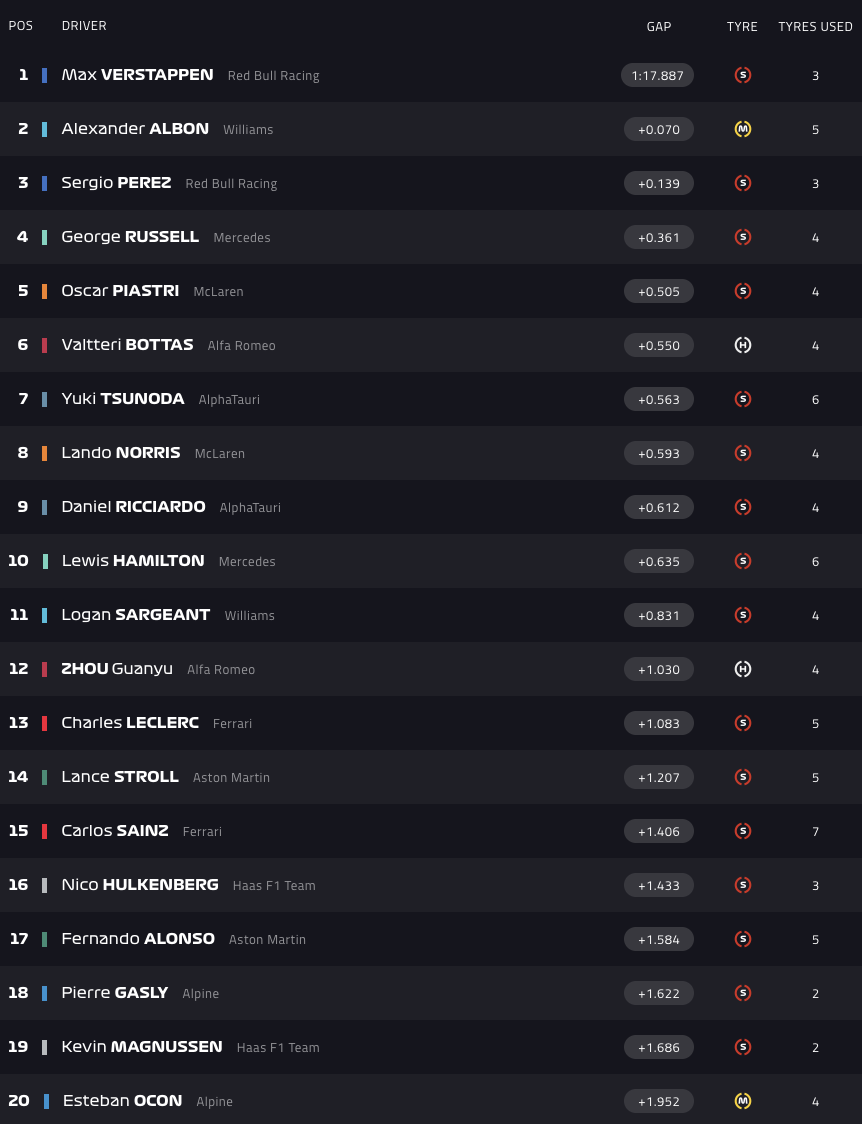Select the Fernando Alonso driver name
The height and width of the screenshot is (1124, 862).
[x=138, y=939]
